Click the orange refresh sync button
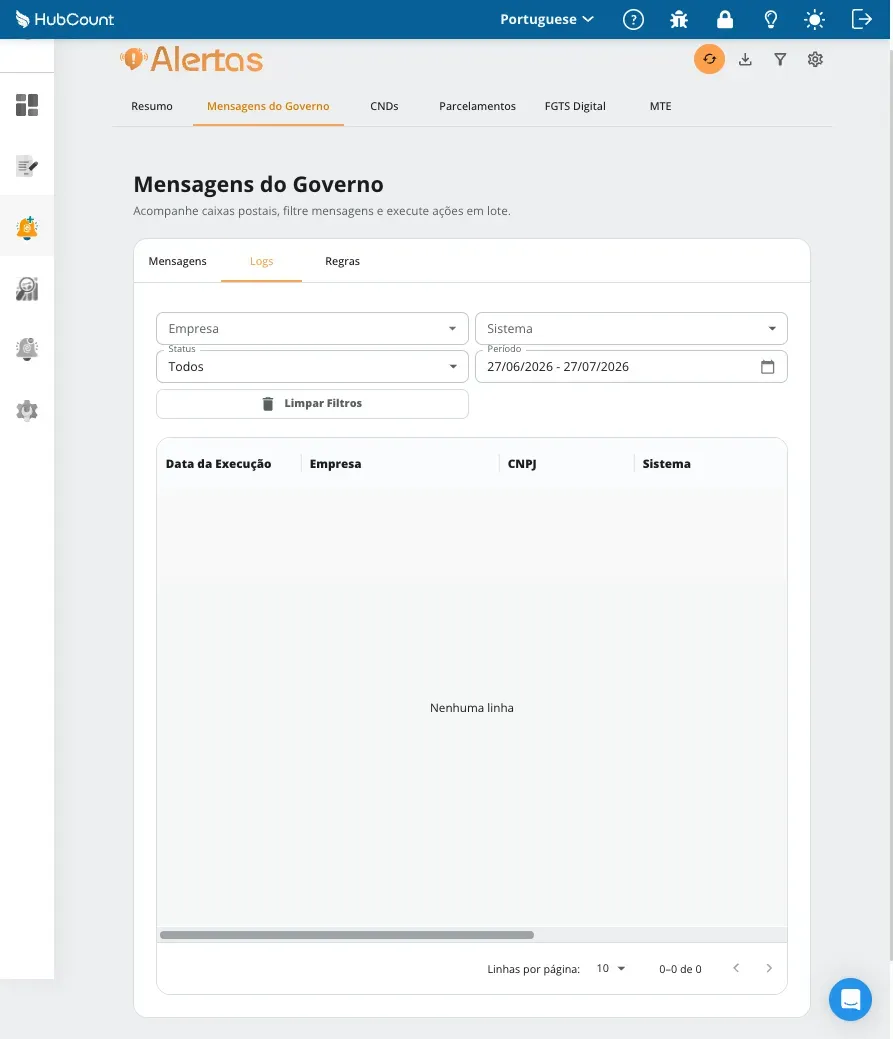The width and height of the screenshot is (893, 1039). (709, 59)
